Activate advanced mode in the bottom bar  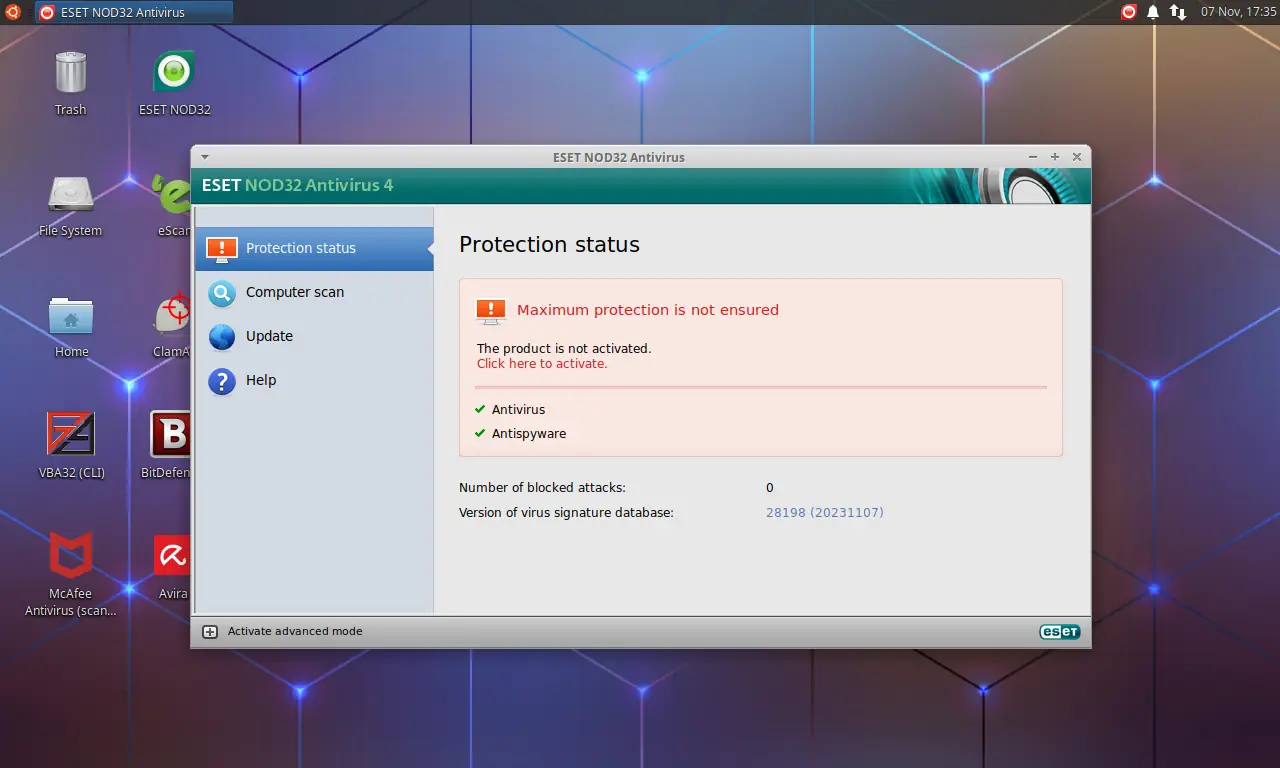(x=283, y=631)
